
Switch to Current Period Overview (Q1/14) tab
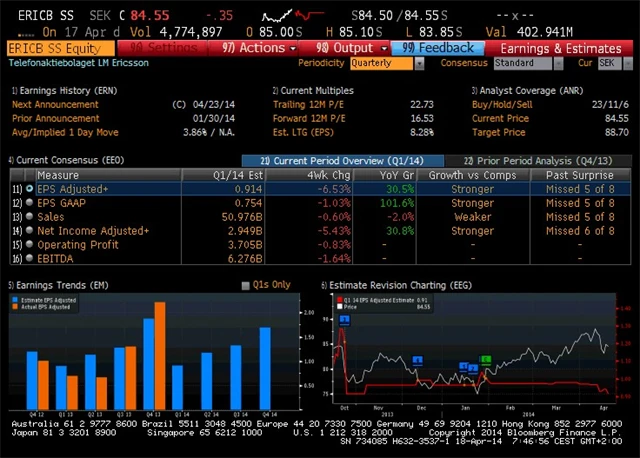pyautogui.click(x=342, y=160)
